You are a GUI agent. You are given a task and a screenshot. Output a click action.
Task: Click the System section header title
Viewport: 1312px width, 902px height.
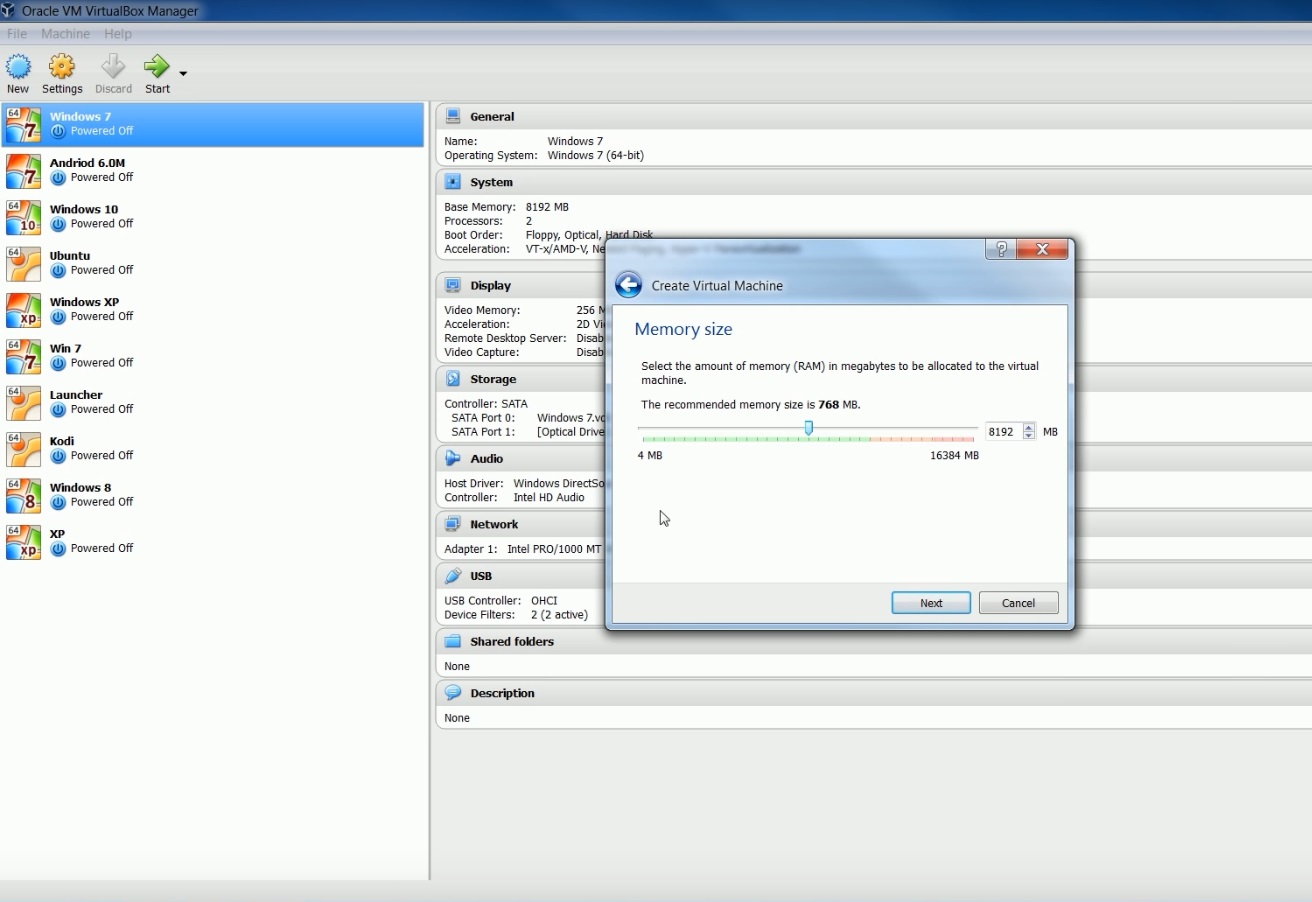(491, 182)
